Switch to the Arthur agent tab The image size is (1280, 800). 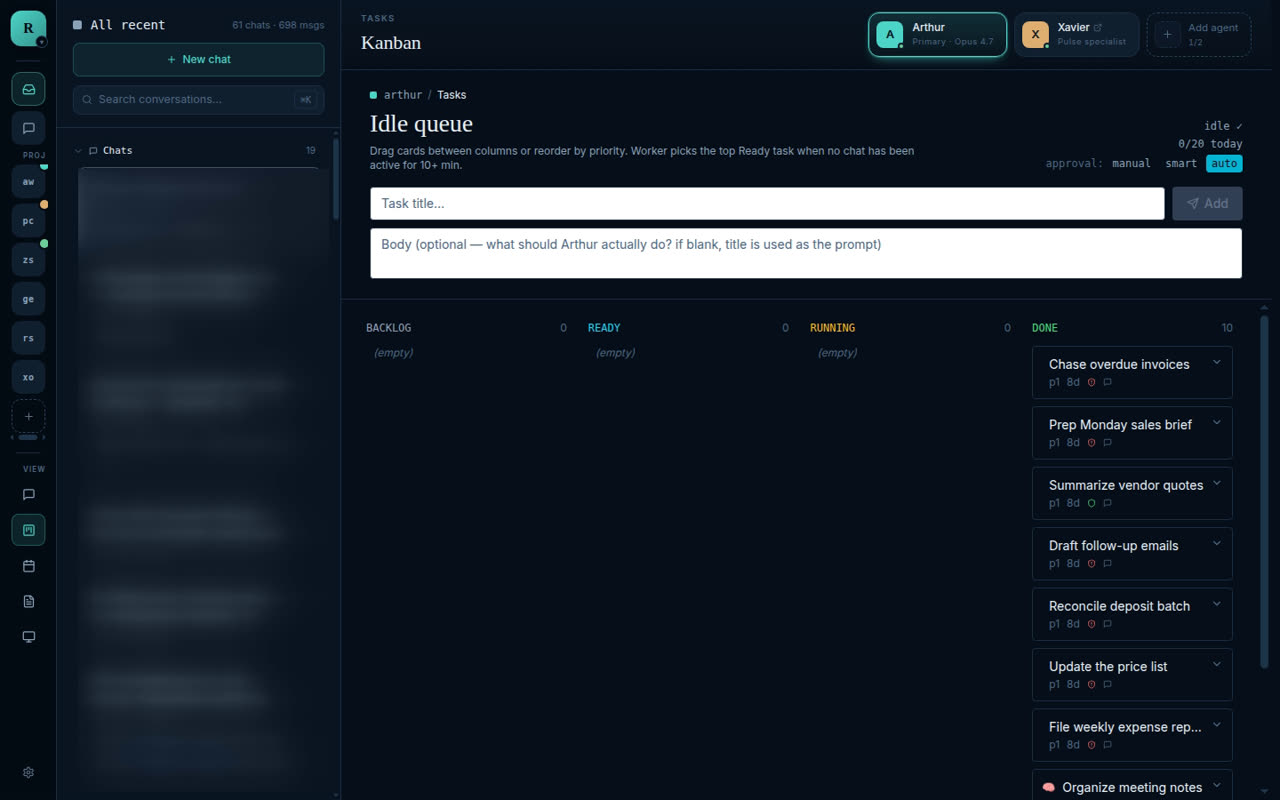click(x=937, y=35)
